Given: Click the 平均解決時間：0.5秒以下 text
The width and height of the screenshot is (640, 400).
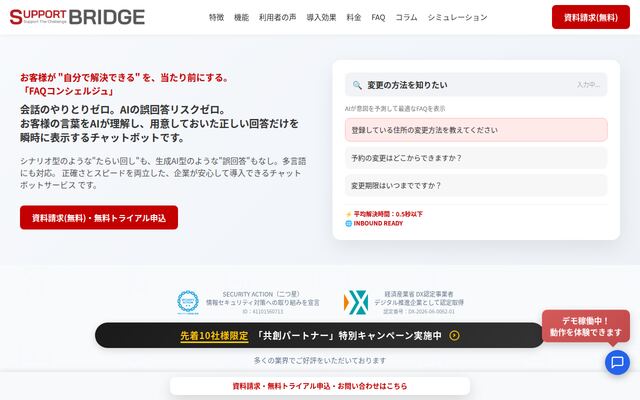Looking at the screenshot, I should [388, 214].
